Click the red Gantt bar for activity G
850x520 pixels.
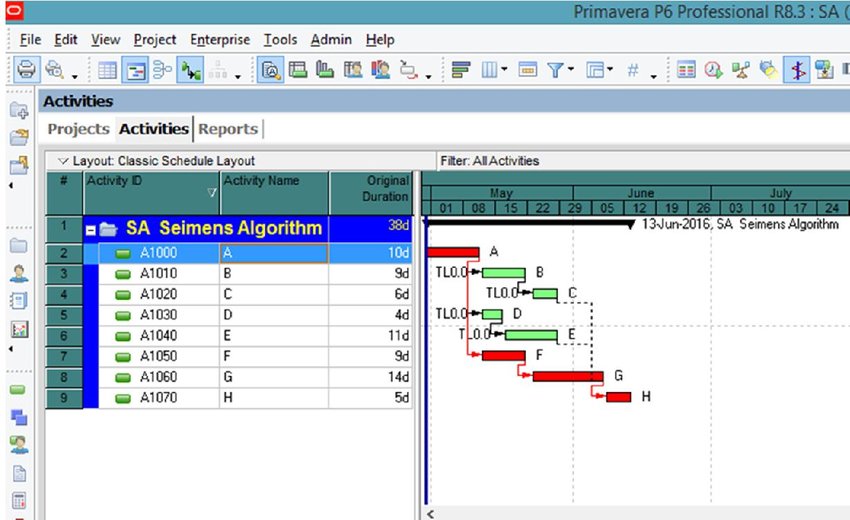(568, 376)
